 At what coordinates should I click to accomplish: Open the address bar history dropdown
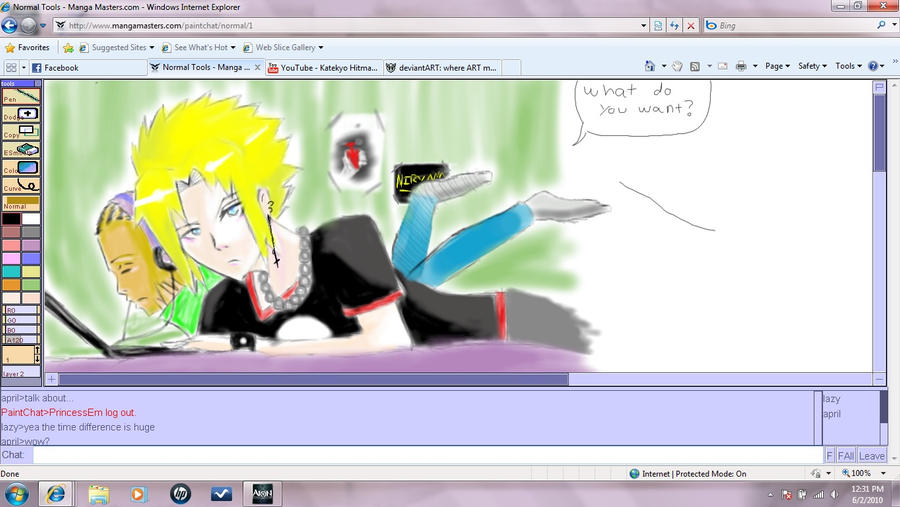(643, 26)
